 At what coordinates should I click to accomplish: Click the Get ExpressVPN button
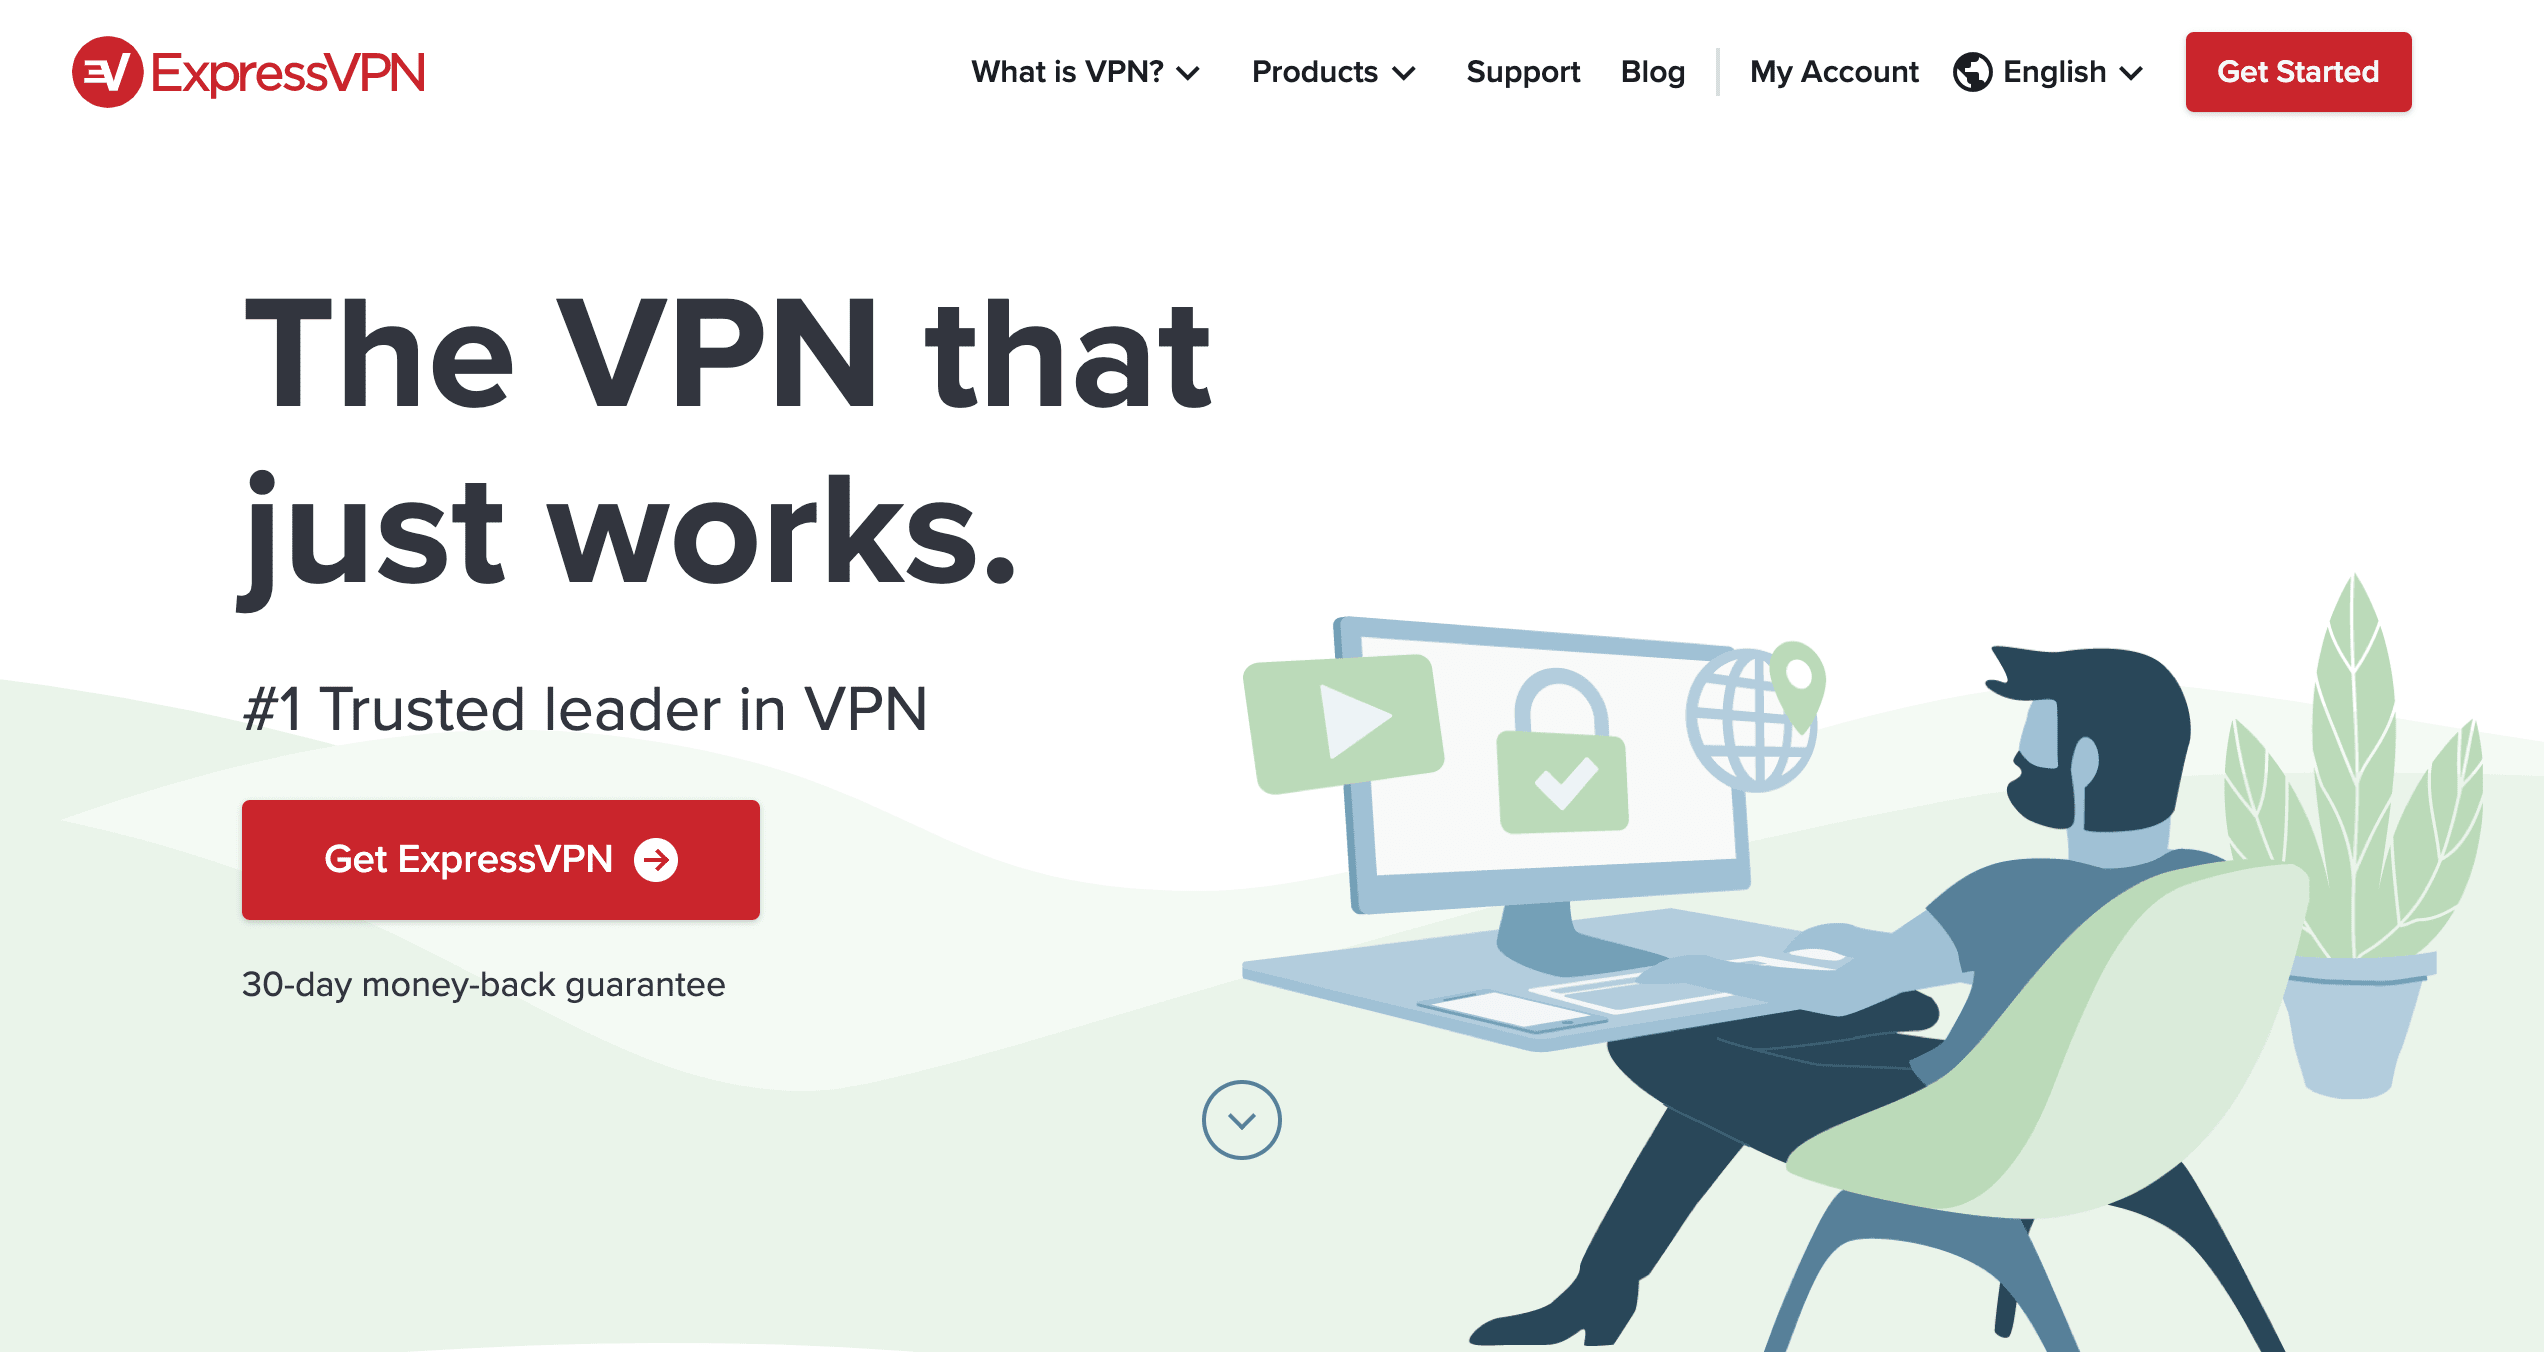(501, 860)
